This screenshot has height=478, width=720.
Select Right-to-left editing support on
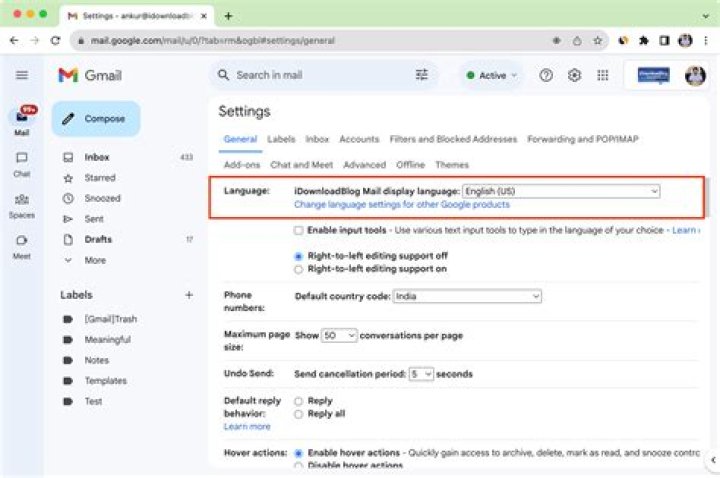coord(298,270)
